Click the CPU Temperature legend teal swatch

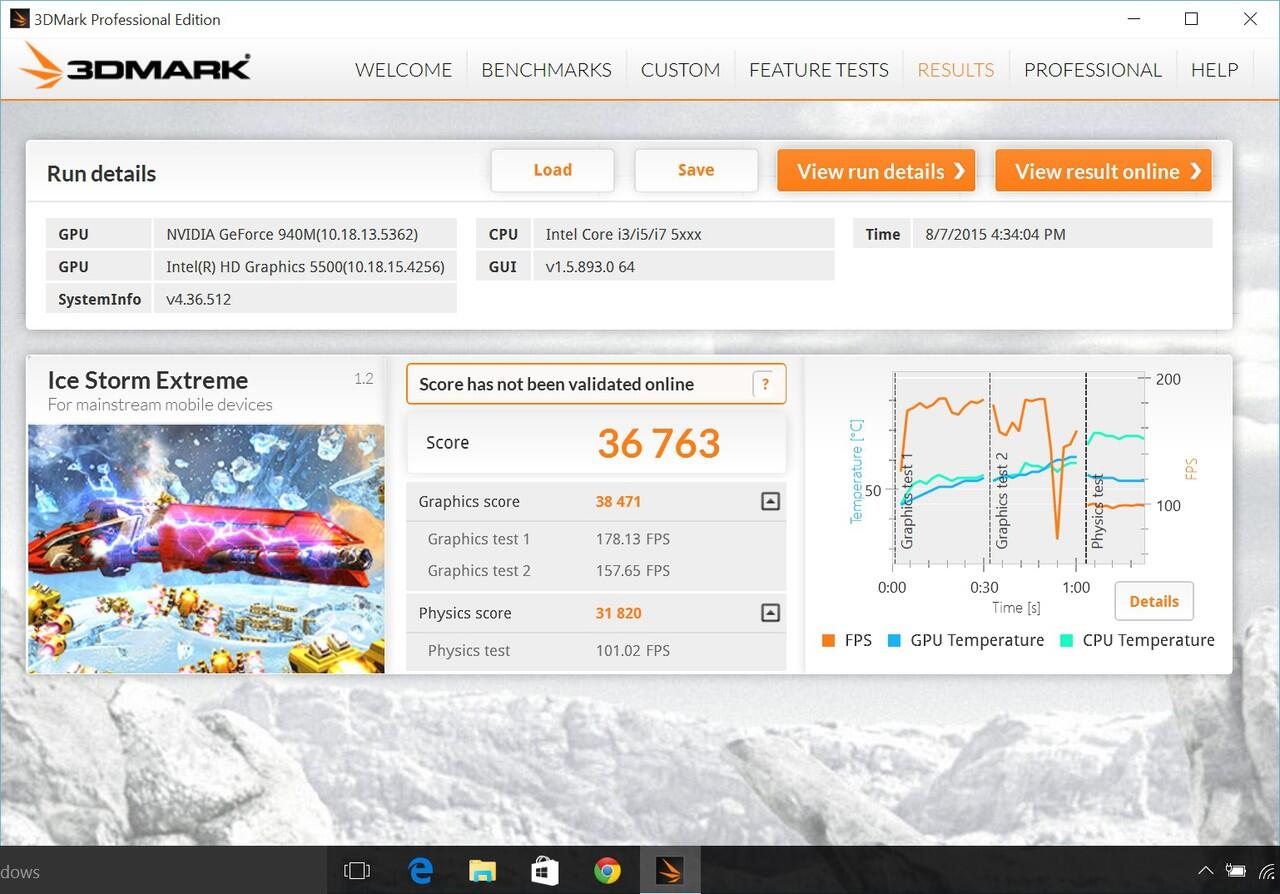[1067, 641]
